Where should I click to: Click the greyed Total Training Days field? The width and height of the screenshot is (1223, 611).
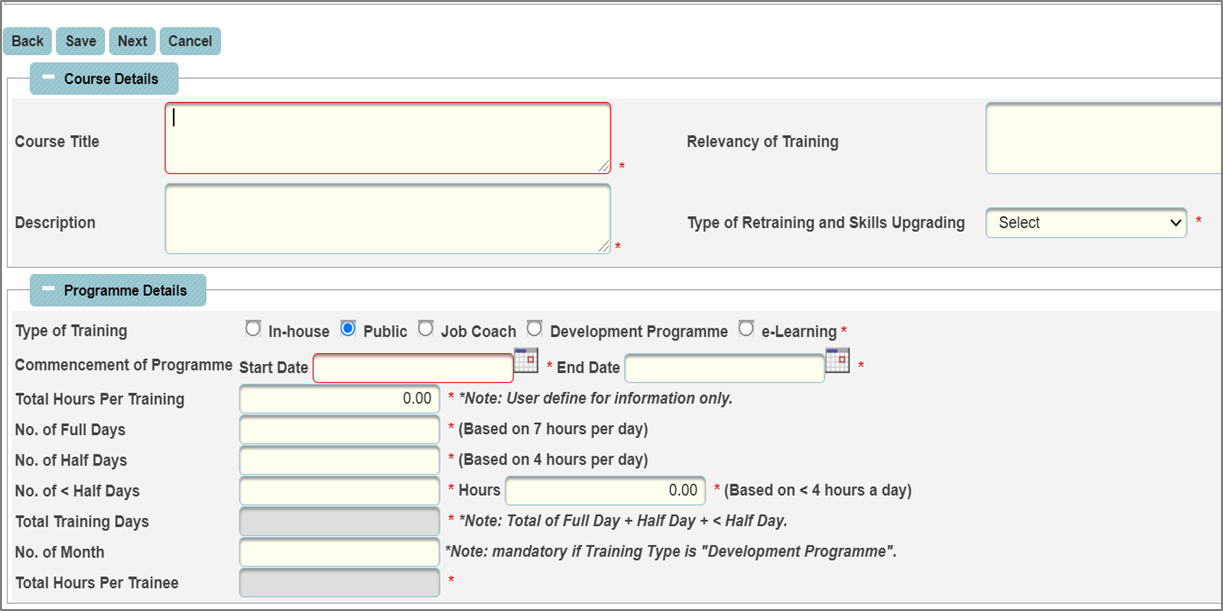pos(340,521)
